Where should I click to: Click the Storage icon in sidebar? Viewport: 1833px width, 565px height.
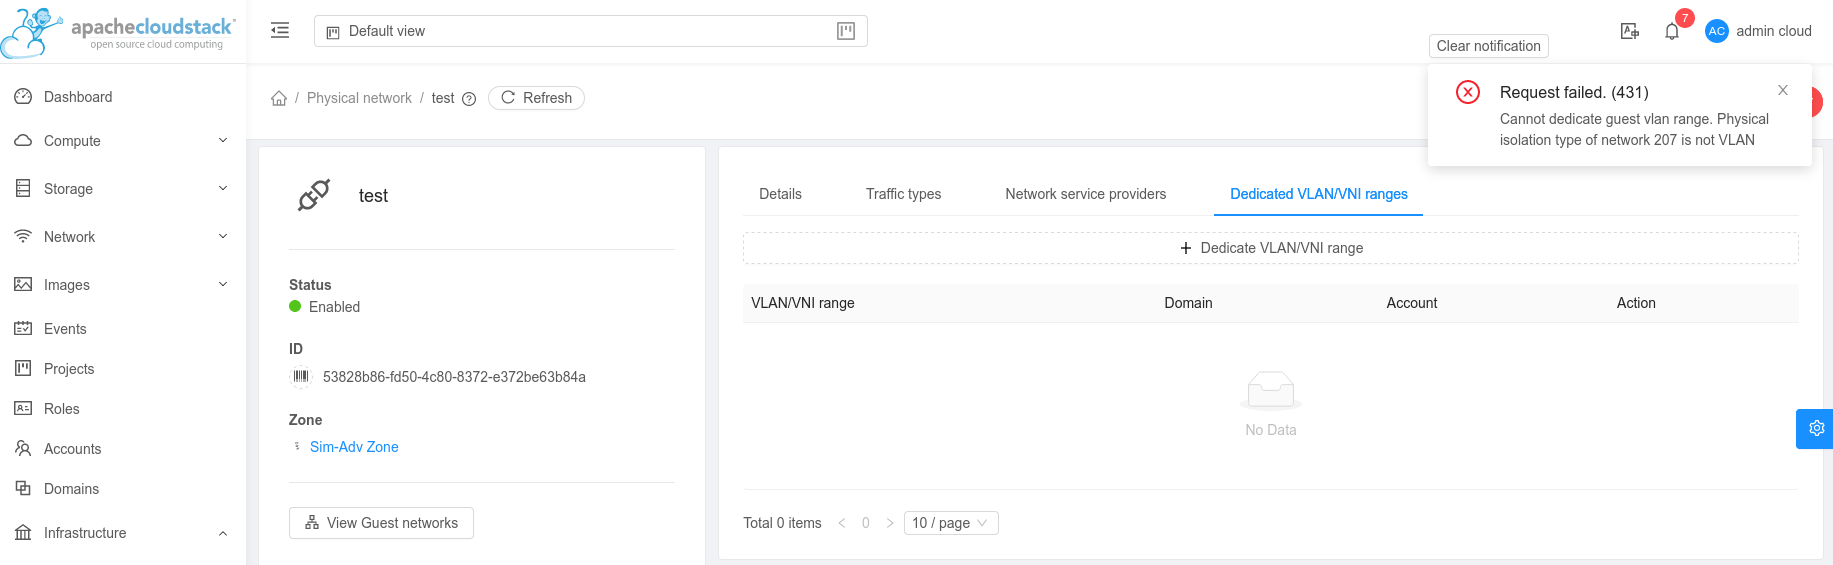[x=23, y=189]
